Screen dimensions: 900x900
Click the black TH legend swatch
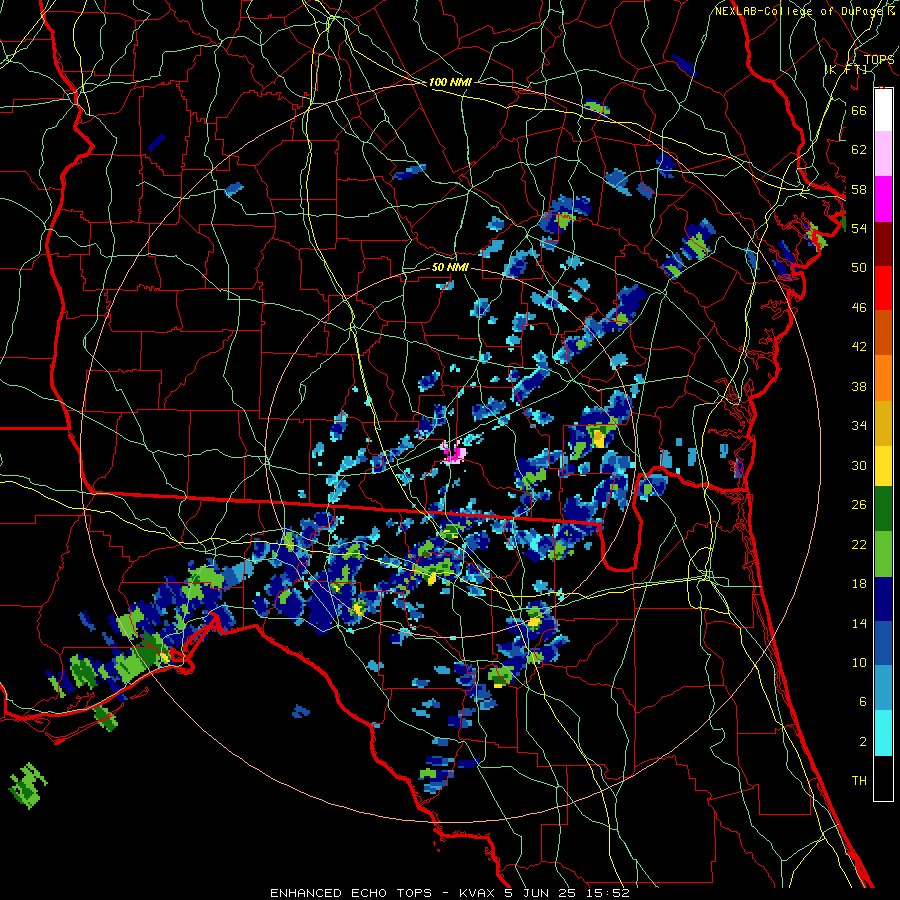click(x=883, y=778)
